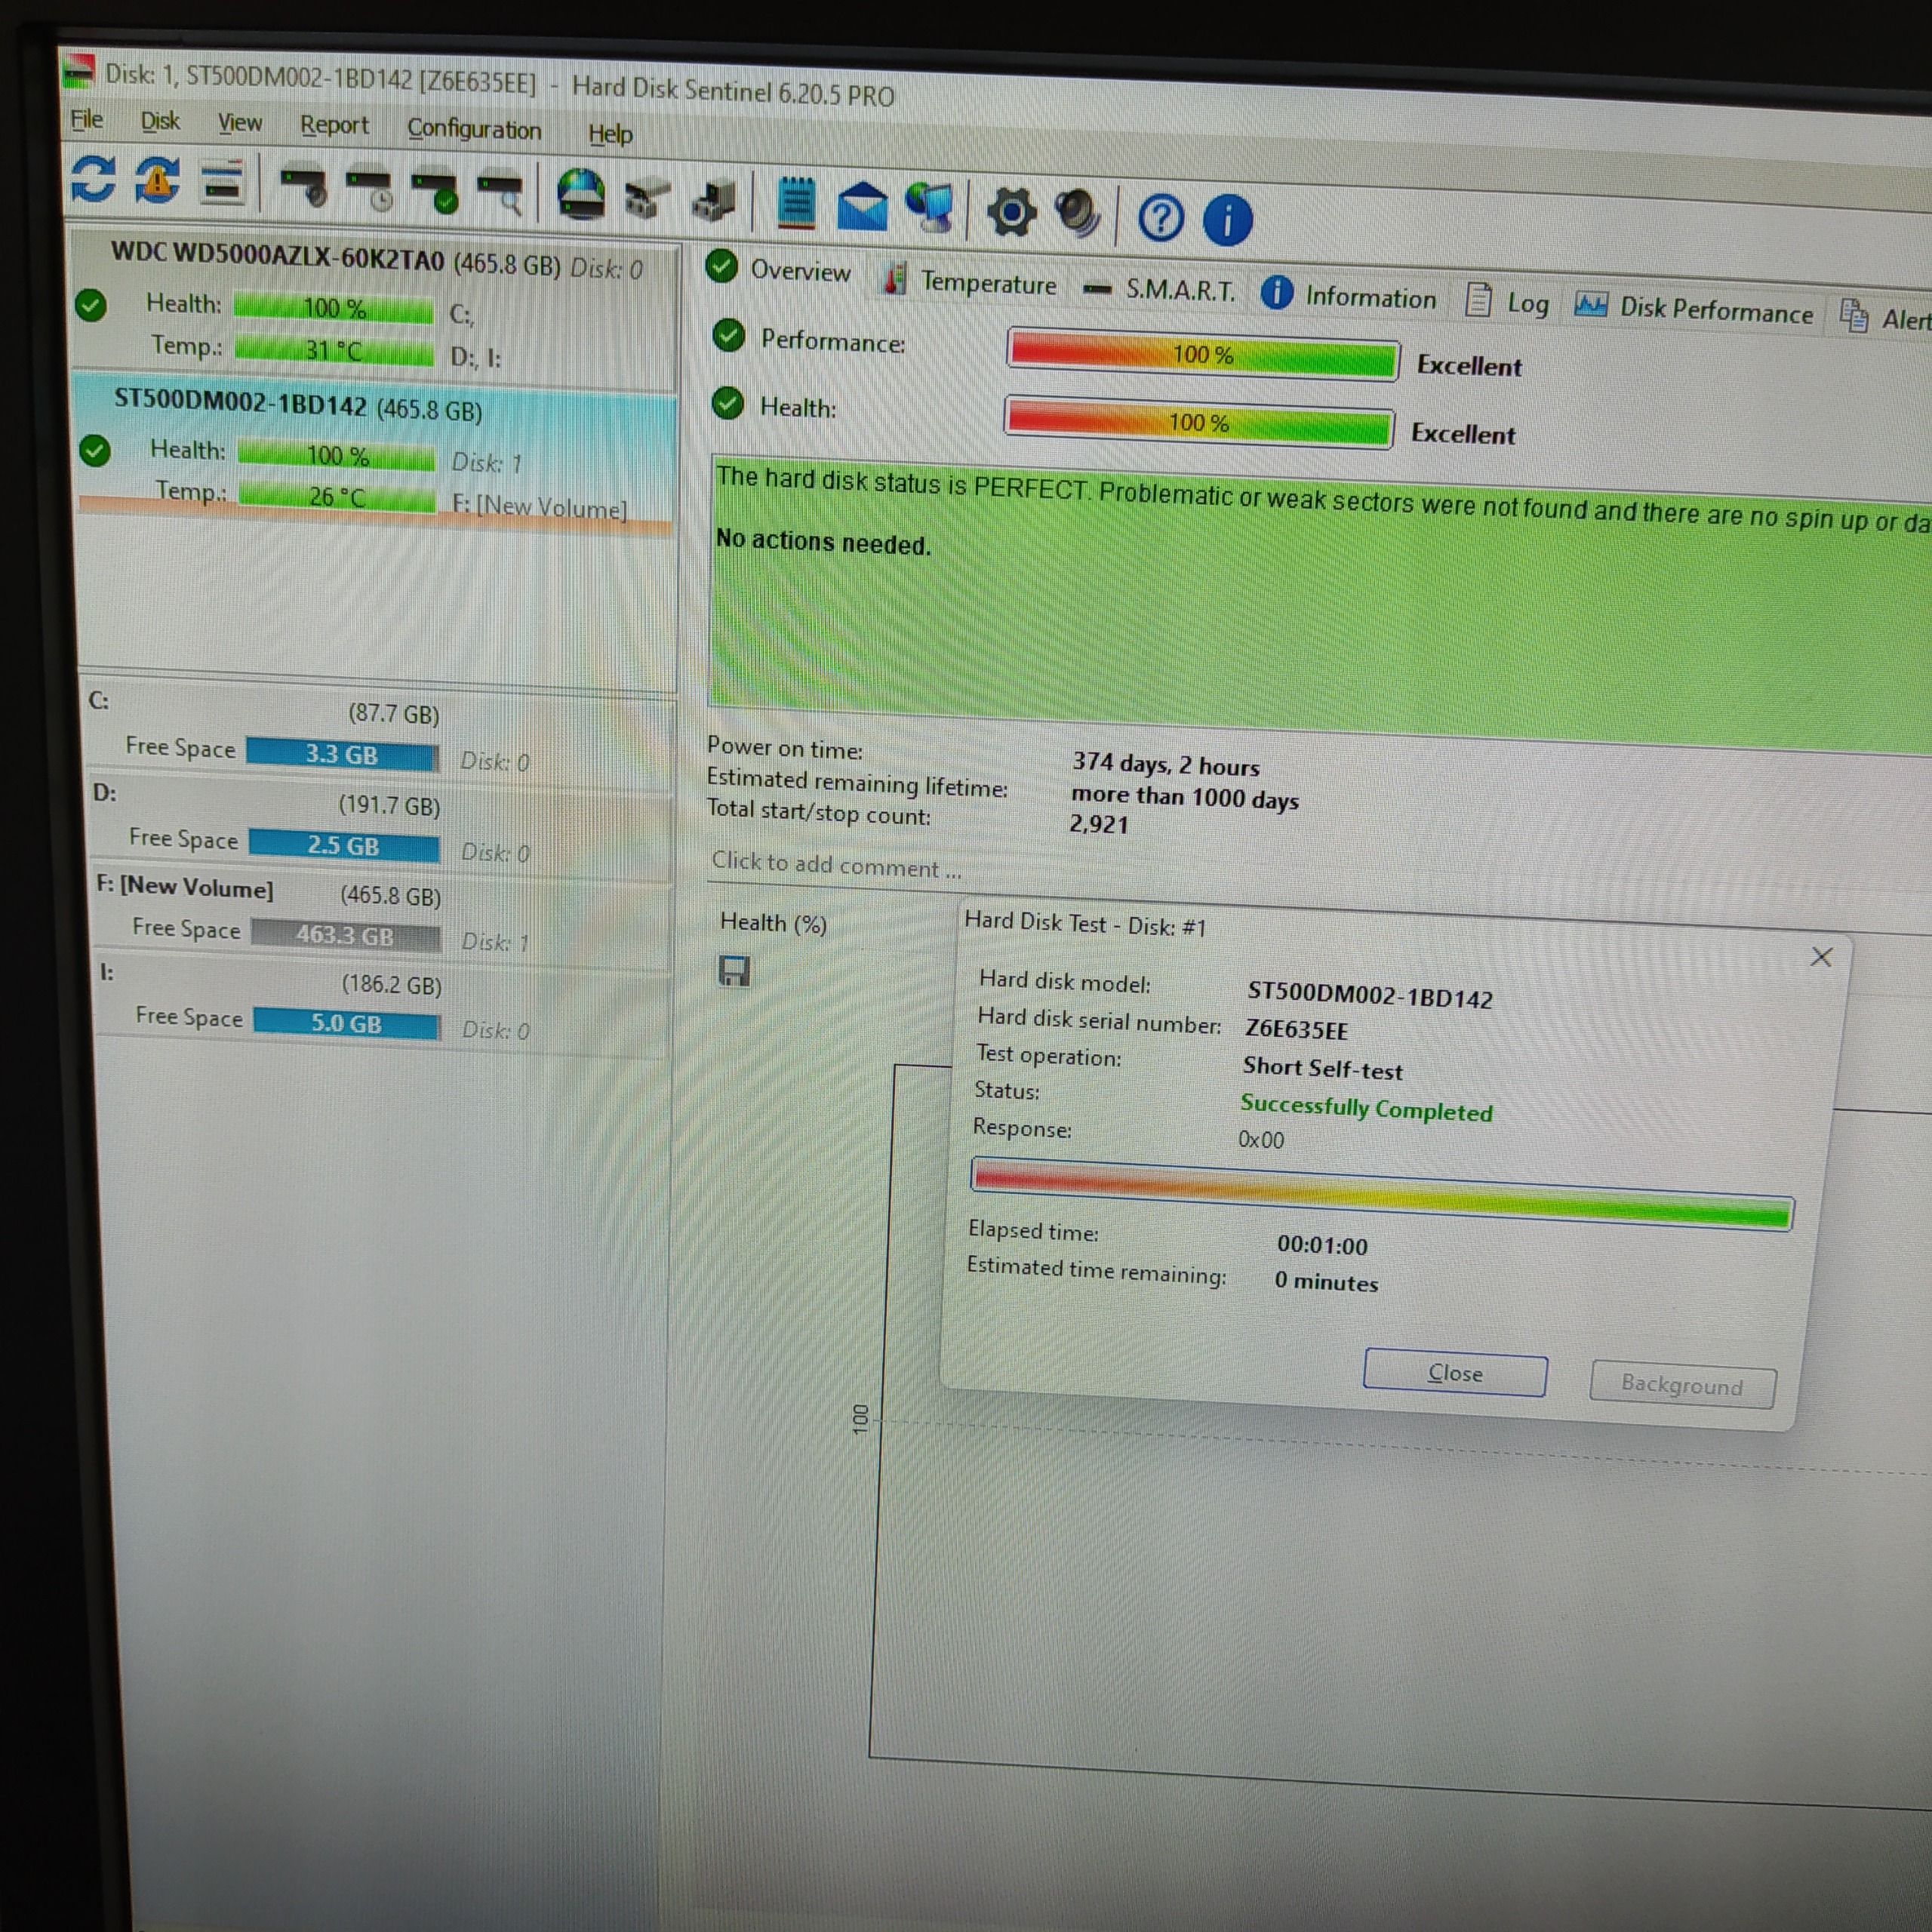The image size is (1932, 1932).
Task: Click the extended self-test clock disk icon
Action: (371, 190)
